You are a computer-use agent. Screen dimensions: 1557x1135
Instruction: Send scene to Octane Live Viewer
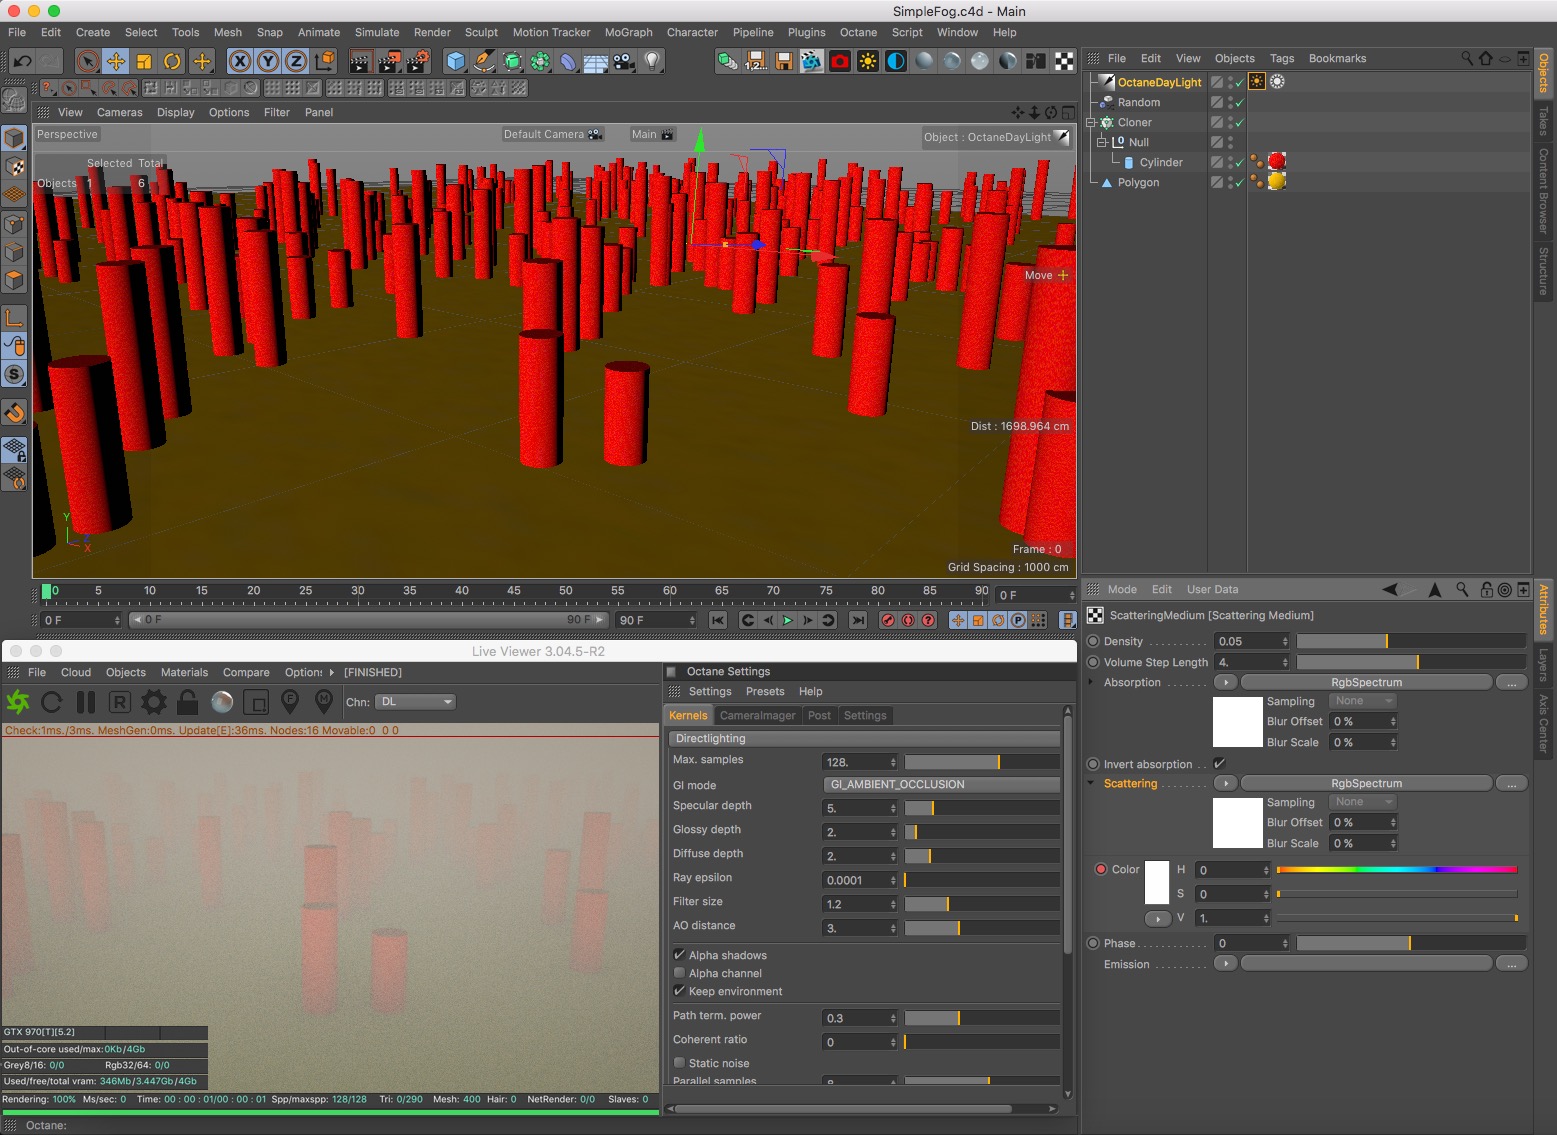pos(18,702)
